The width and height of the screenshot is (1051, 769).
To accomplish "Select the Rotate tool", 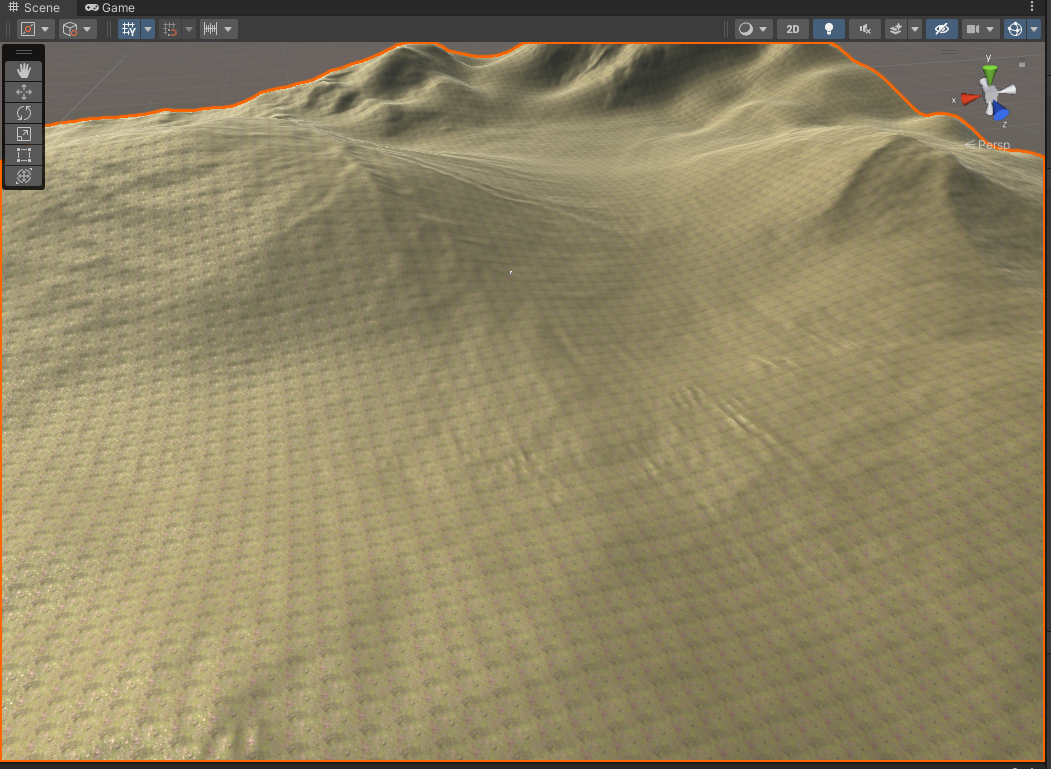I will click(x=24, y=112).
